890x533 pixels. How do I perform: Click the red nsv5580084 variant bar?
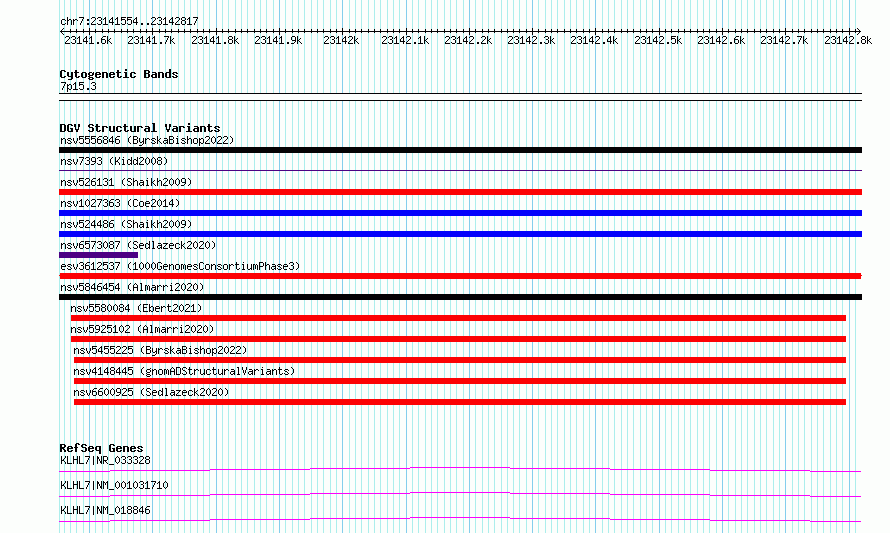[x=458, y=318]
